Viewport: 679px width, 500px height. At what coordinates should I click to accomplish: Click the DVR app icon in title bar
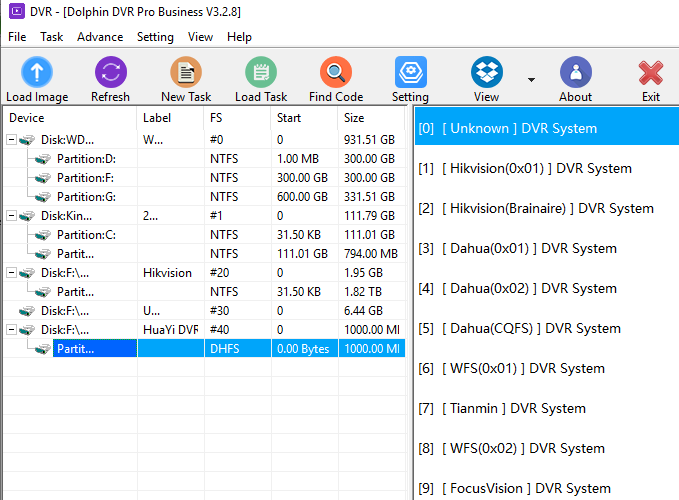[x=17, y=11]
